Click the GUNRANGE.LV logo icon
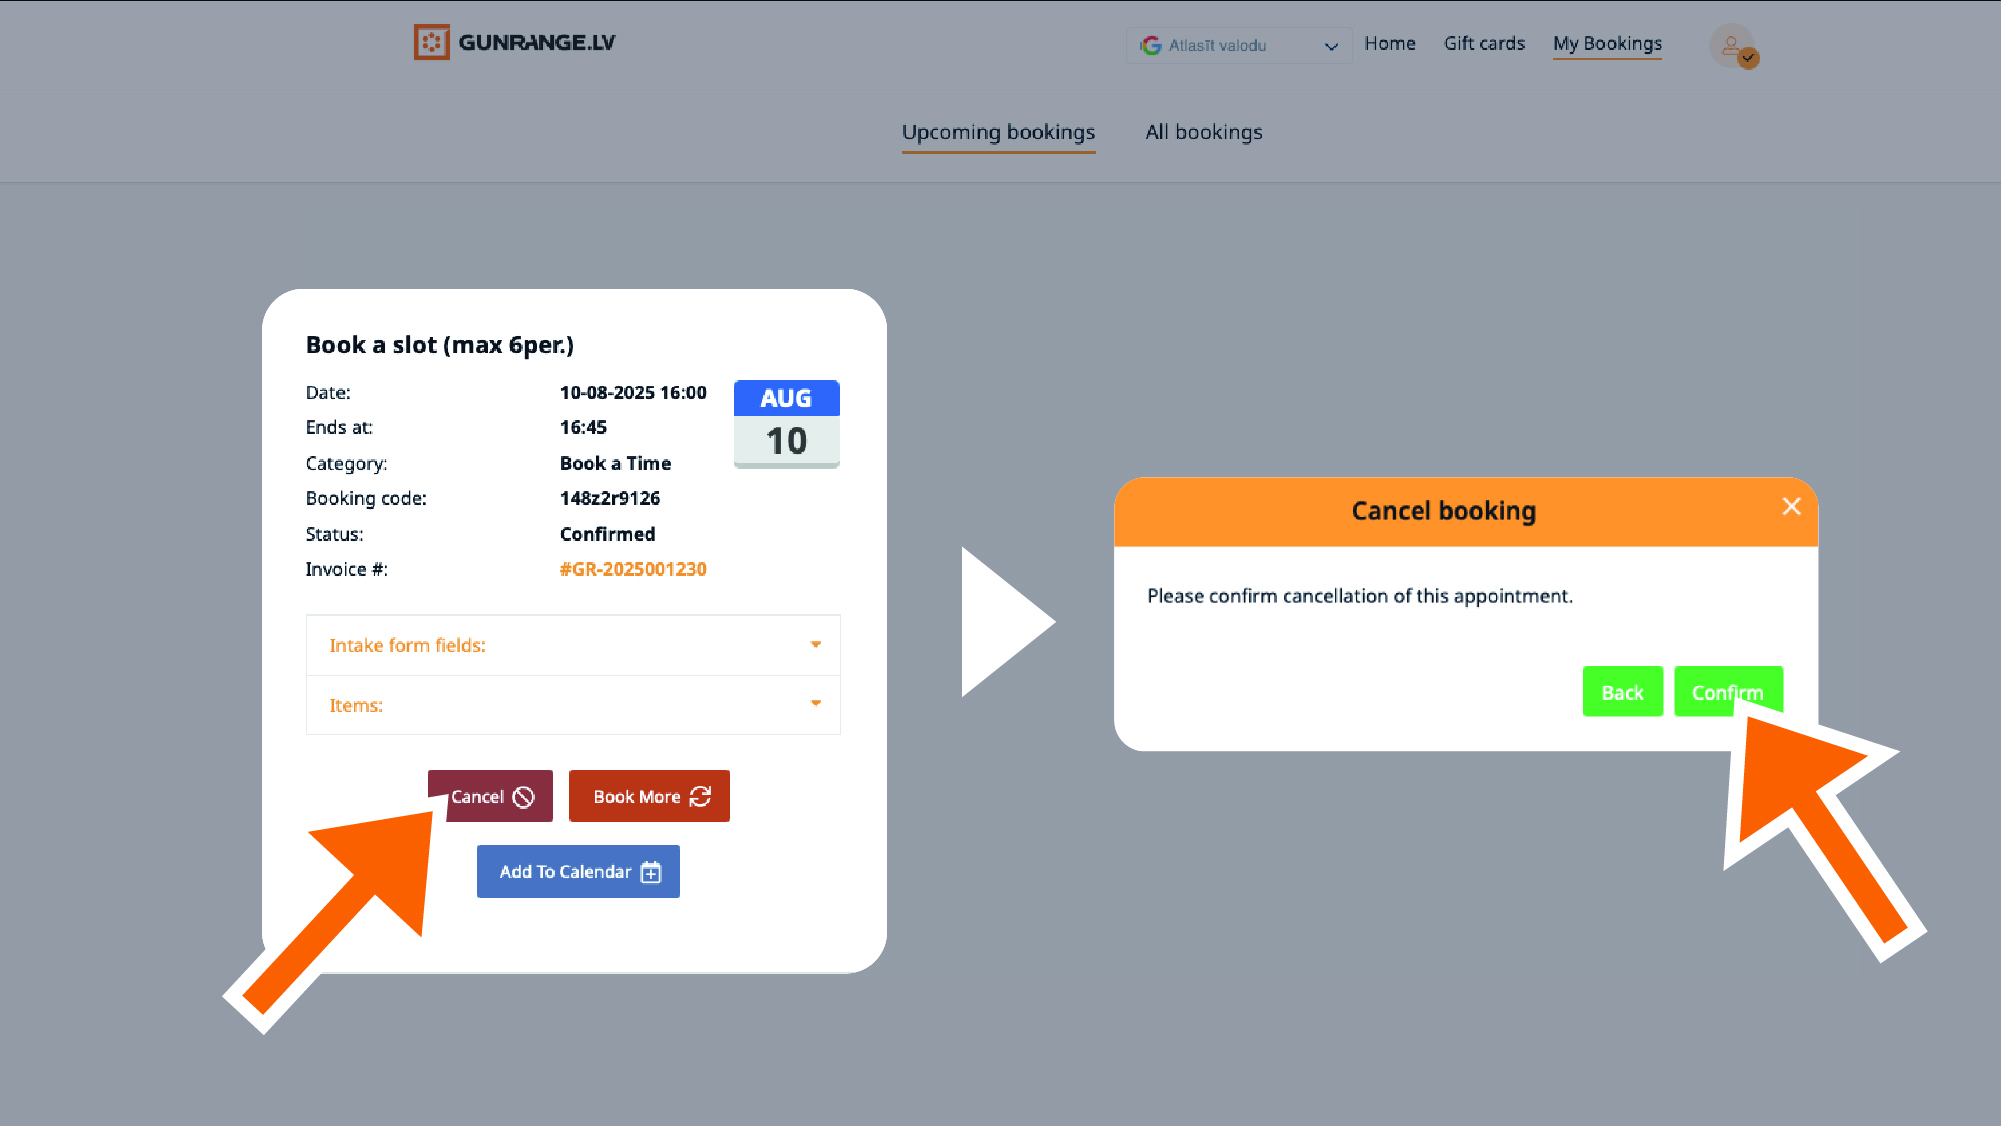This screenshot has width=2001, height=1126. (x=431, y=42)
